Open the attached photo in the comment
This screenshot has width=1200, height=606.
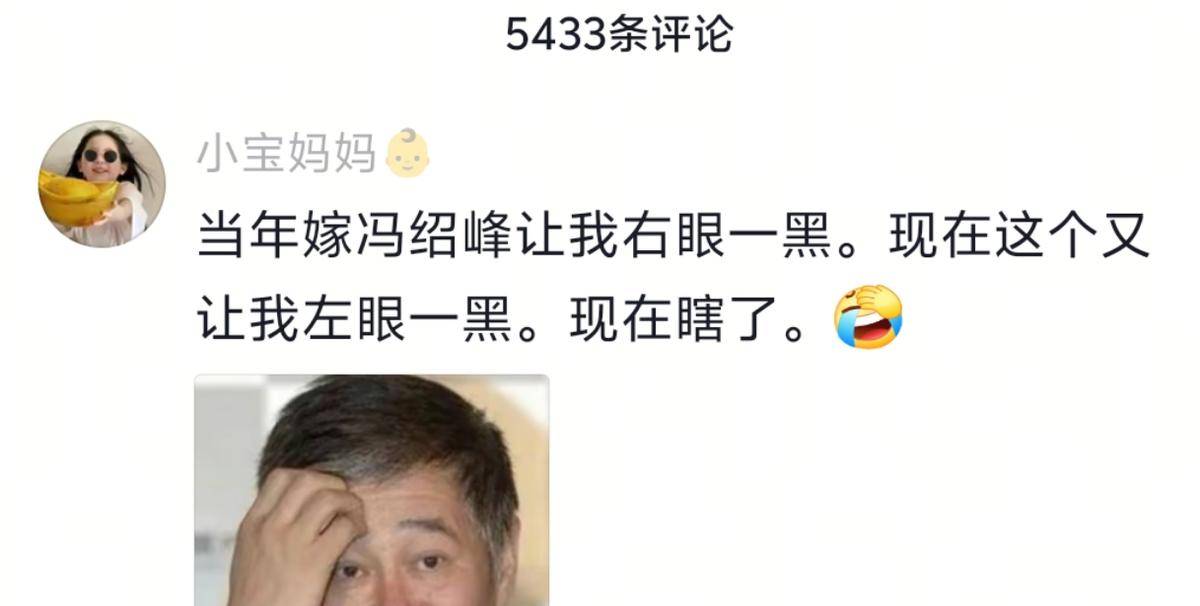point(372,490)
